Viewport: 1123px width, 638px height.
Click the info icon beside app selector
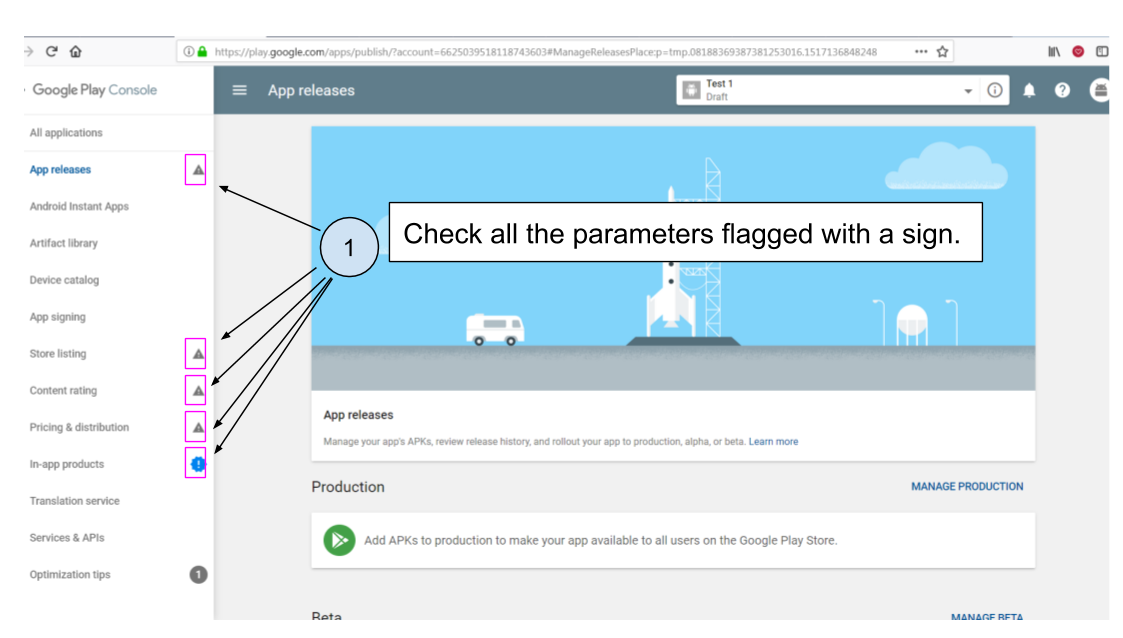coord(995,90)
